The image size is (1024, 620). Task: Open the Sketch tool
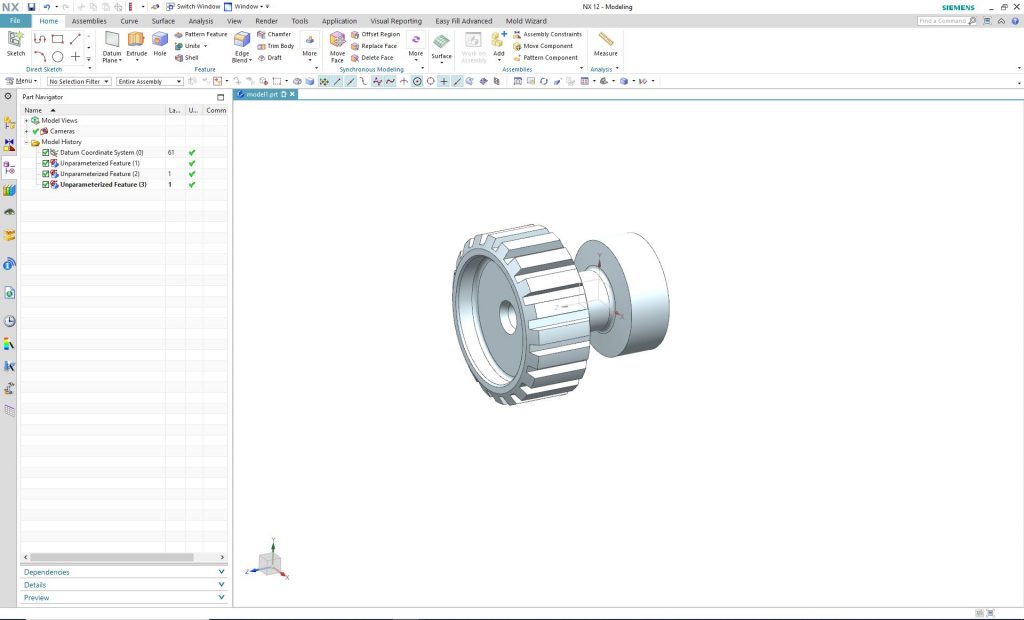click(x=16, y=42)
